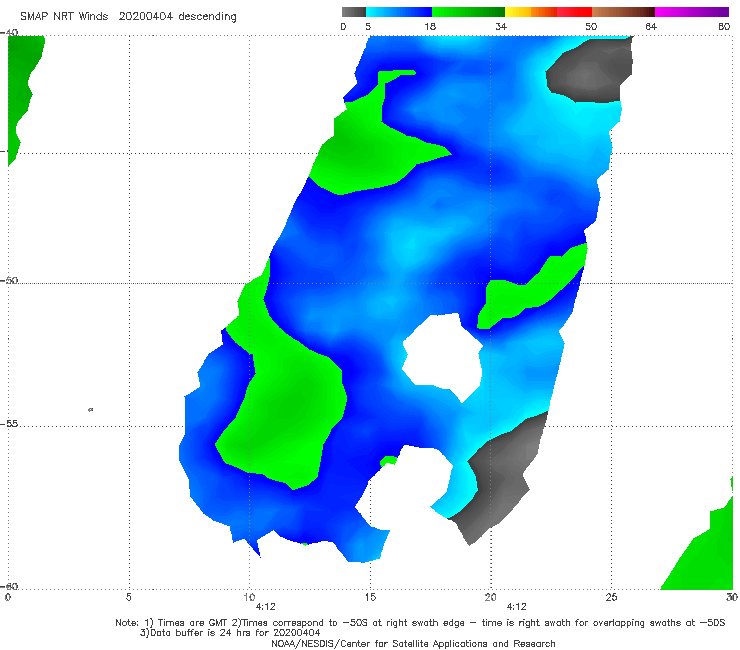The height and width of the screenshot is (650, 740).
Task: Select the cyan-to-blue segment of the color bar
Action: [399, 12]
